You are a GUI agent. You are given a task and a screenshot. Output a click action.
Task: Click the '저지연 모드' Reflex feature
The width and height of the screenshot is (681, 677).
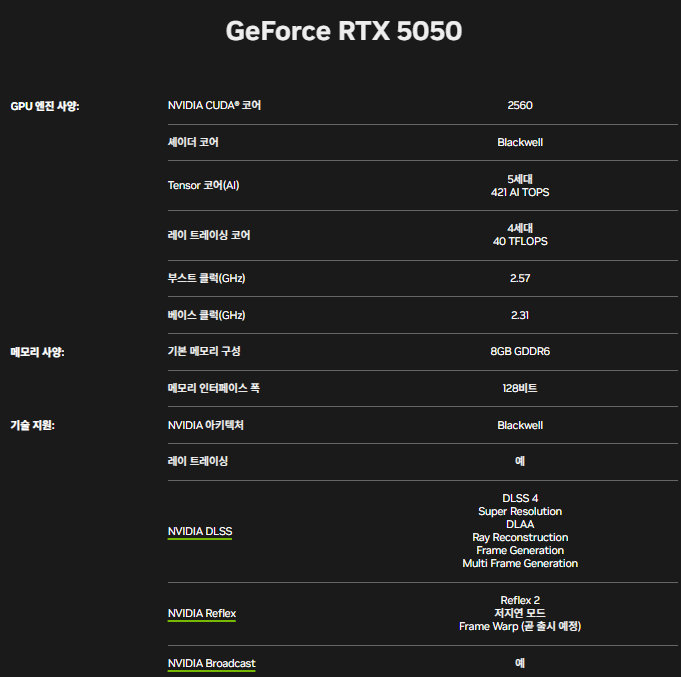(x=520, y=613)
